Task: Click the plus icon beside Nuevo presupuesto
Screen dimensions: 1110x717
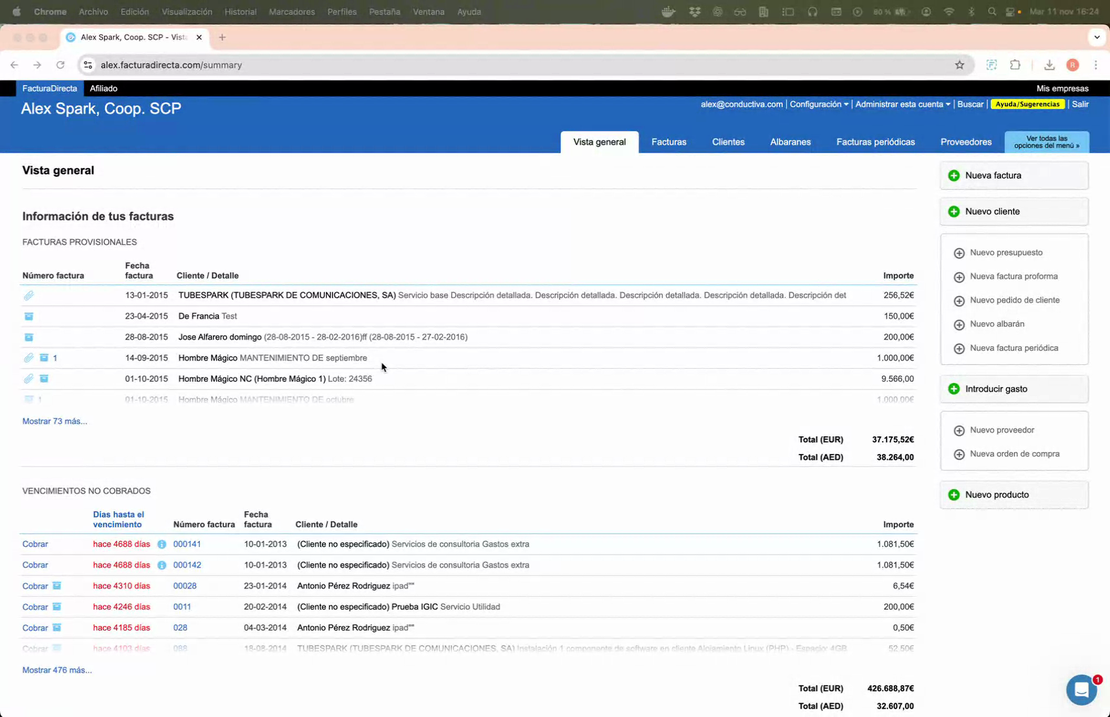Action: coord(959,253)
